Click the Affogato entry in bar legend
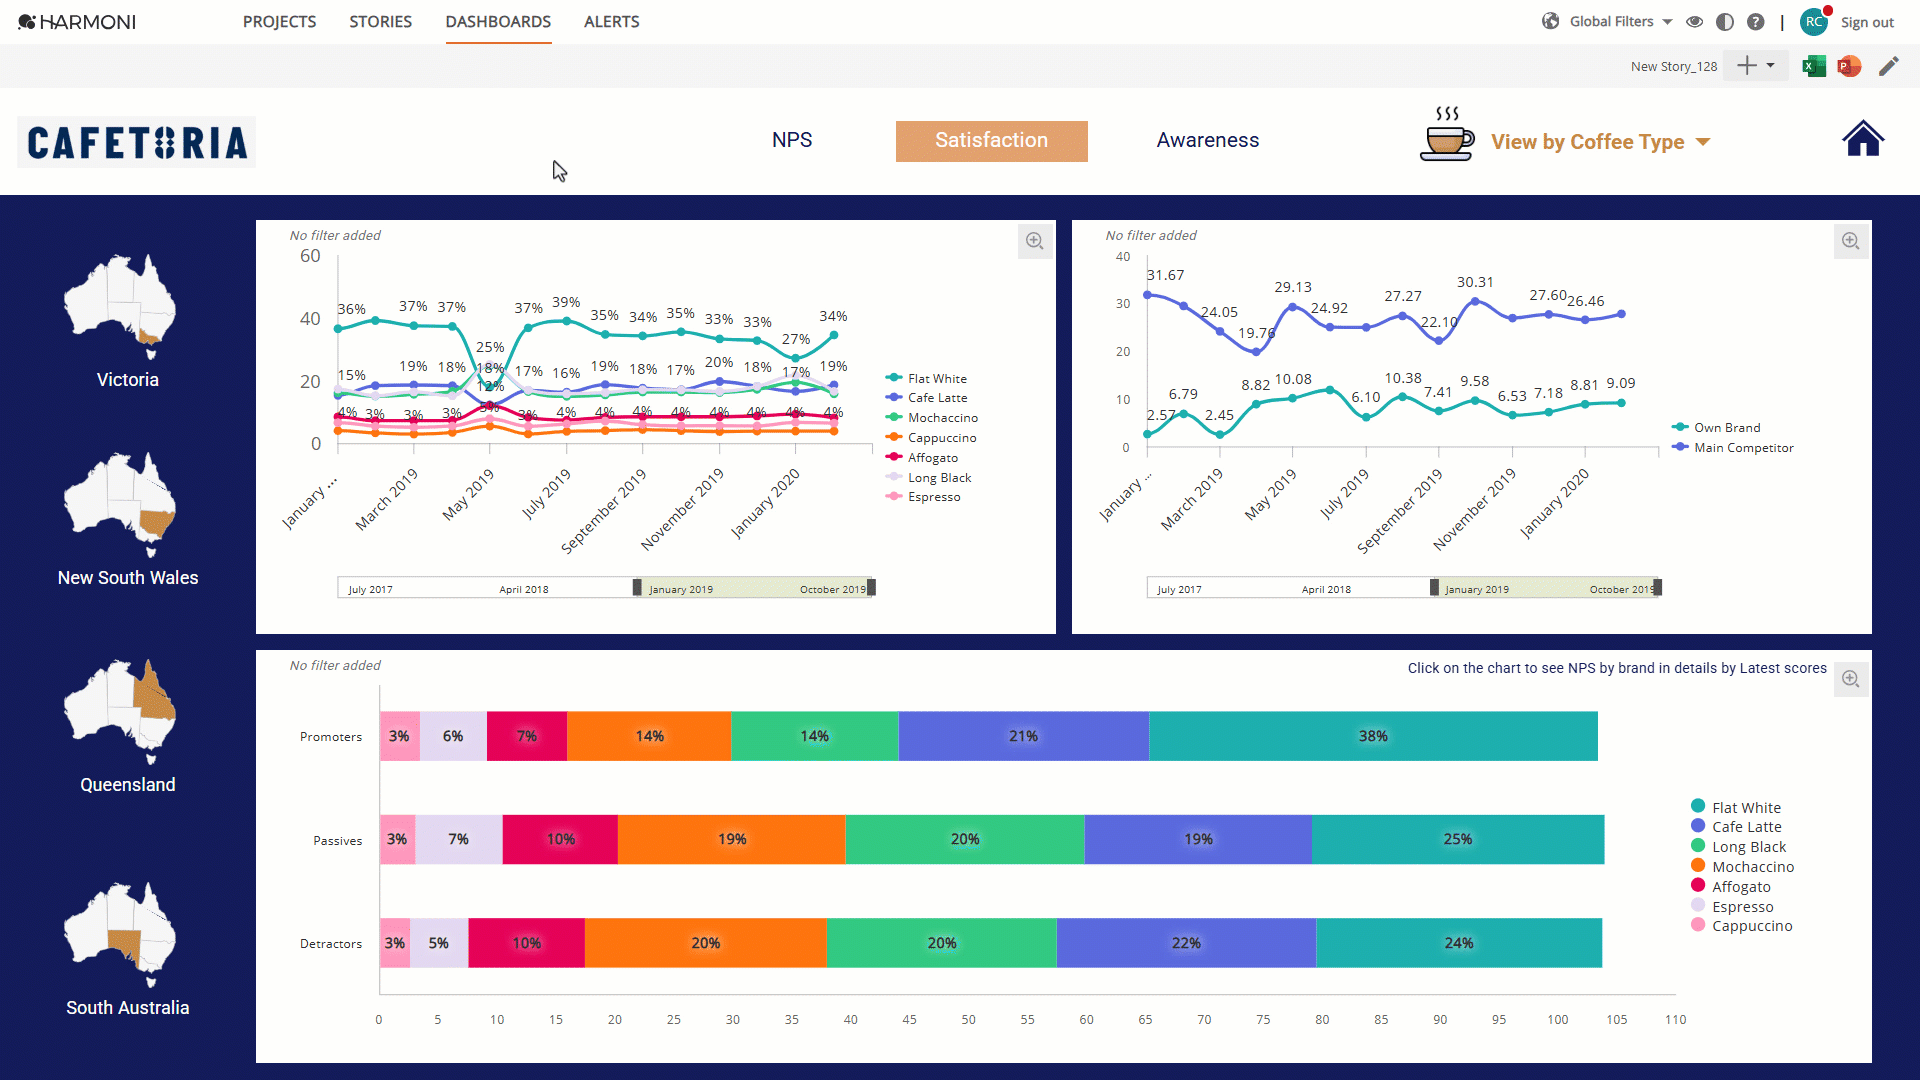The image size is (1920, 1080). (1731, 886)
